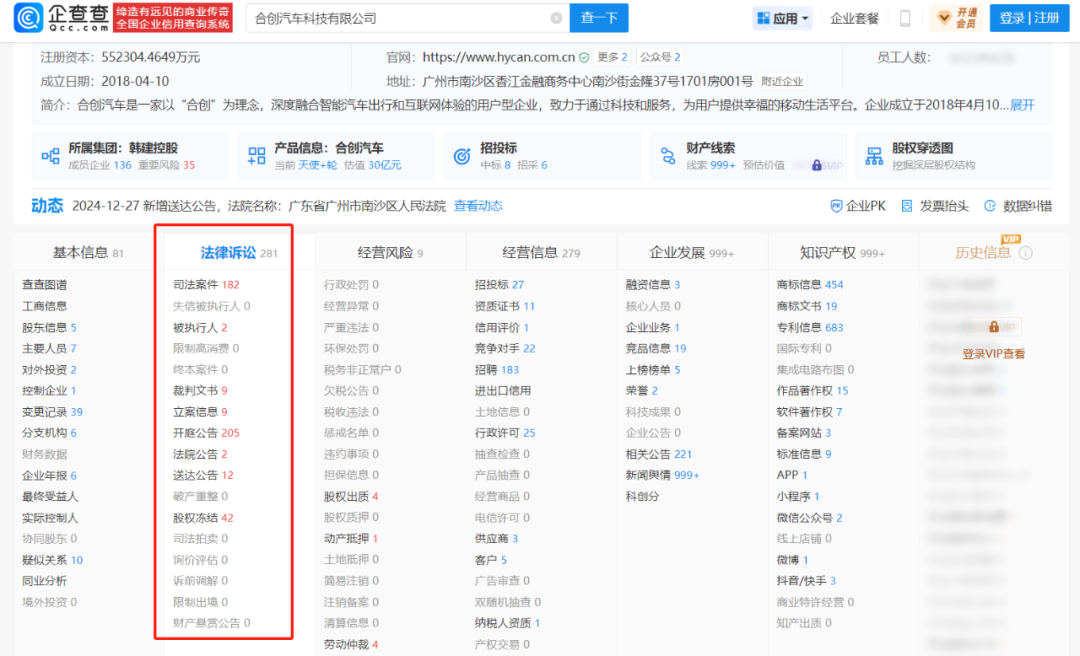Open 司法案件 182 entry

click(206, 285)
